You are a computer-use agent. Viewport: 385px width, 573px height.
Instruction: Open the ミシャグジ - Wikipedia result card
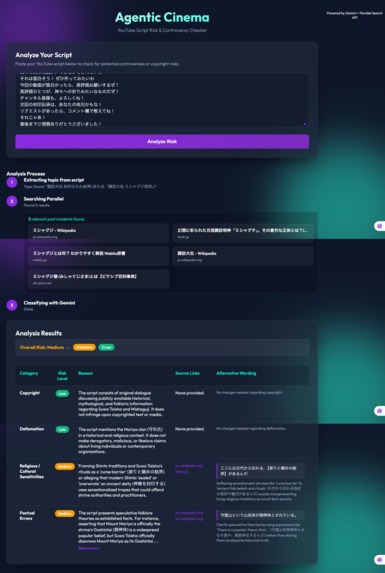pyautogui.click(x=98, y=233)
